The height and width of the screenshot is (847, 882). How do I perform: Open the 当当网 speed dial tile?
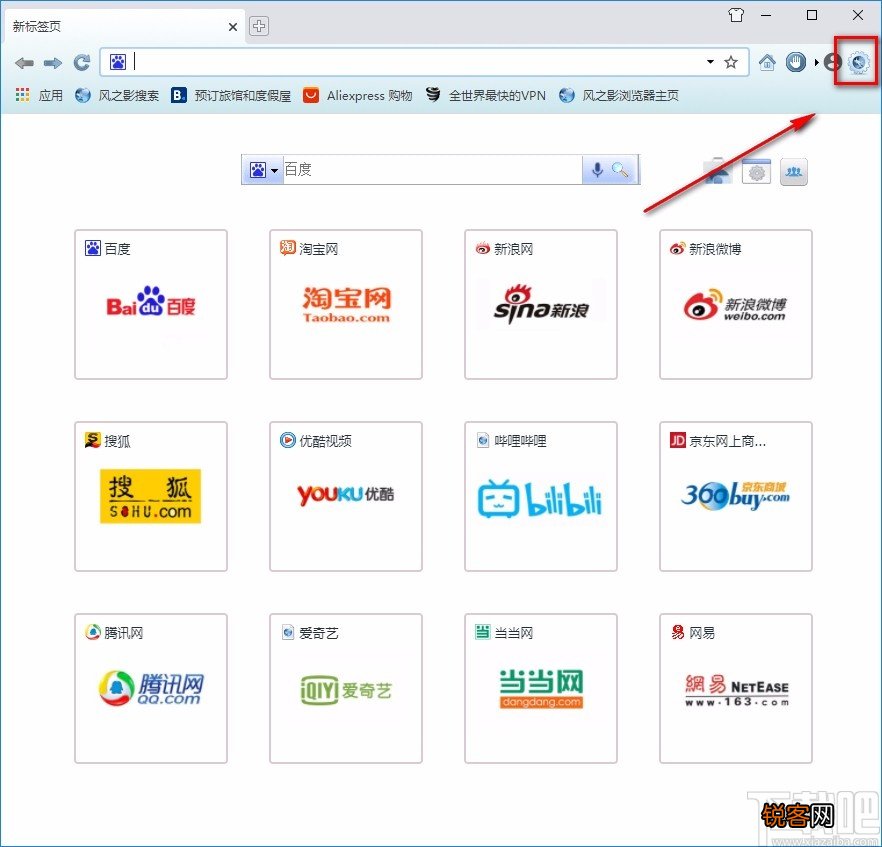(x=541, y=688)
